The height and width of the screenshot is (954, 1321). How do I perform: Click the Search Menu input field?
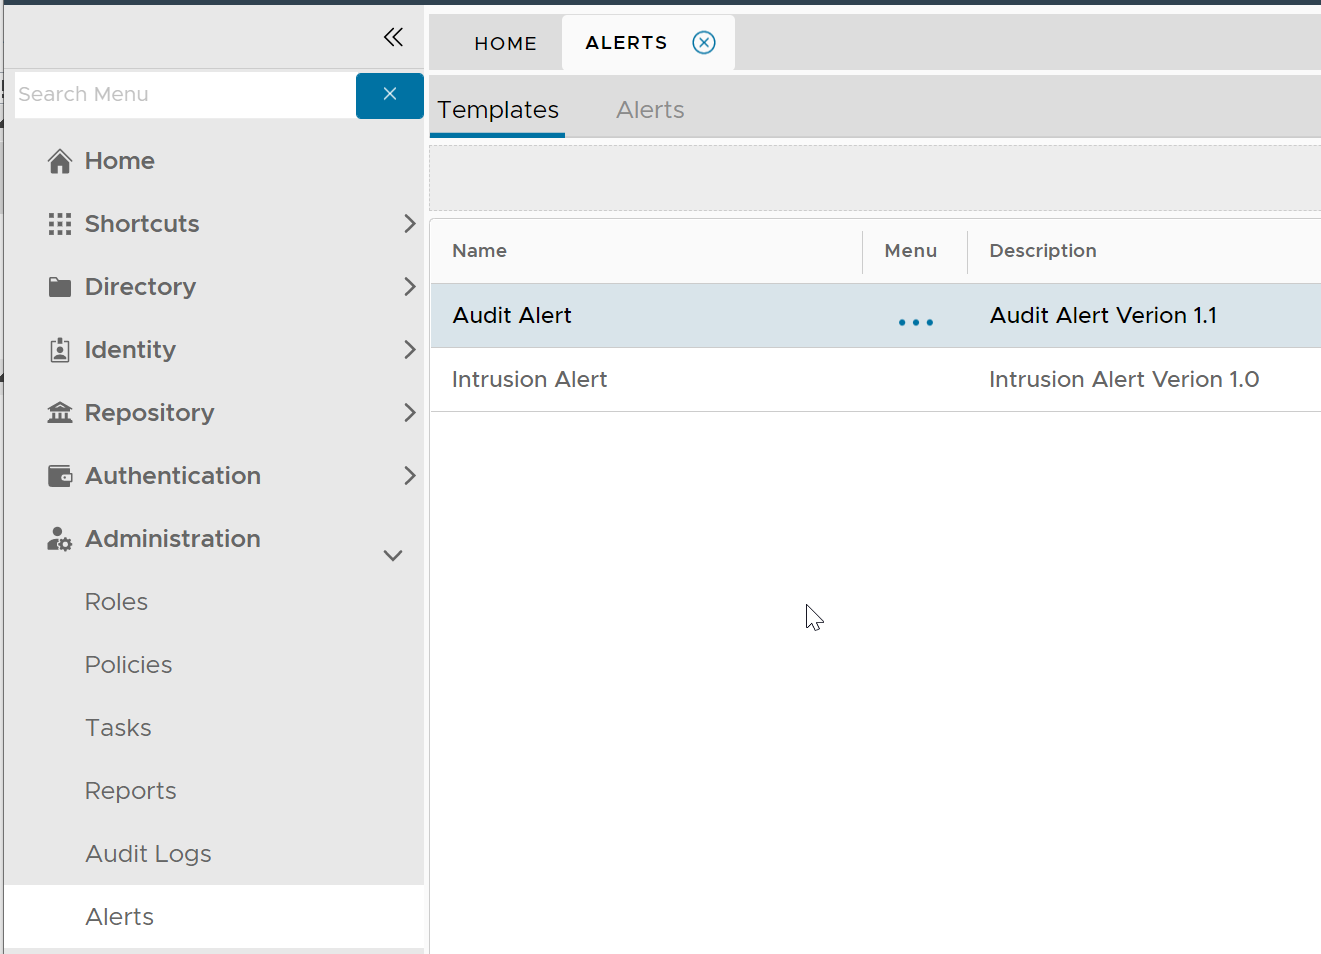click(x=185, y=94)
